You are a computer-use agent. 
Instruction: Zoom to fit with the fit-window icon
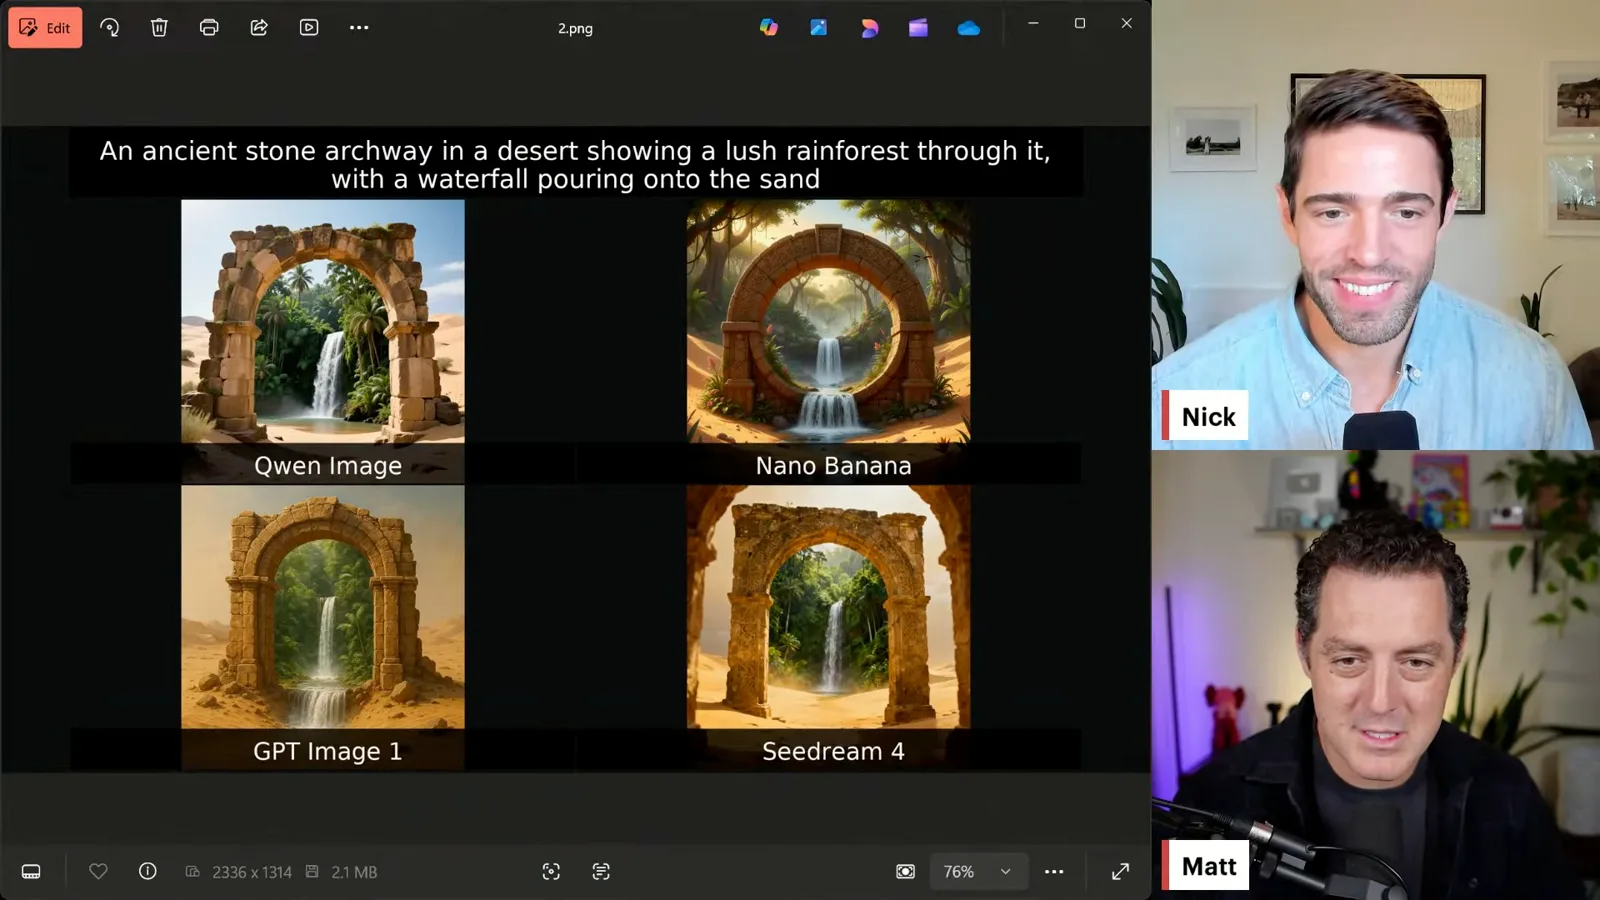[905, 872]
